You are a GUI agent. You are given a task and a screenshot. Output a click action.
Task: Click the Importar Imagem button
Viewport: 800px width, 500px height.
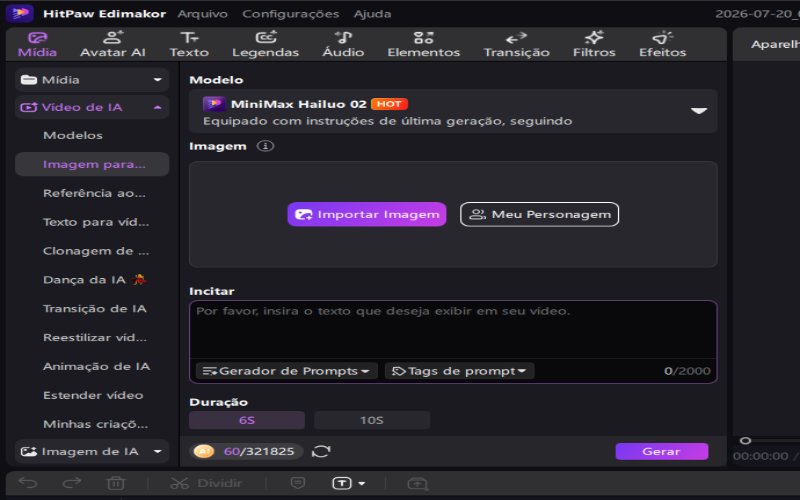tap(367, 214)
